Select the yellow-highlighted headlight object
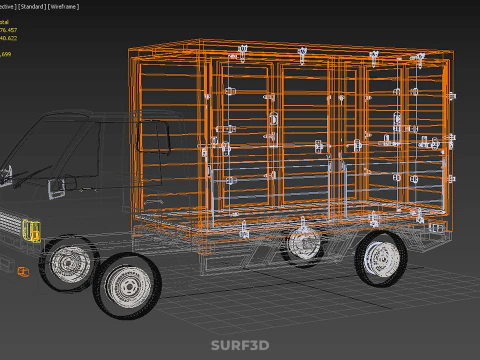 click(x=31, y=231)
